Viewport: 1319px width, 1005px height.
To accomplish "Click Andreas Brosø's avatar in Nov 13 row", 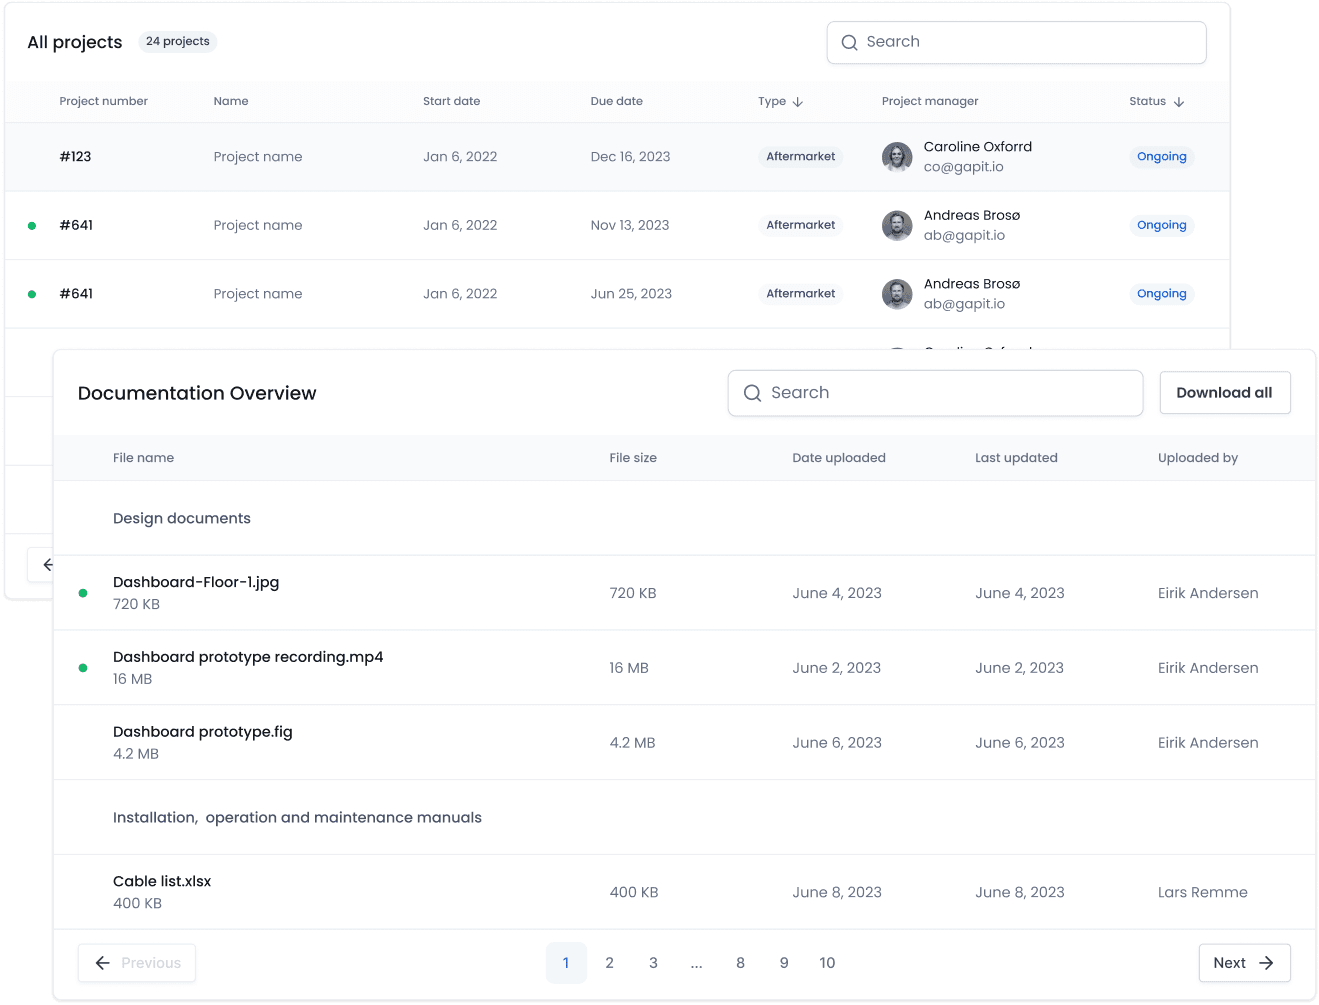I will pyautogui.click(x=897, y=226).
